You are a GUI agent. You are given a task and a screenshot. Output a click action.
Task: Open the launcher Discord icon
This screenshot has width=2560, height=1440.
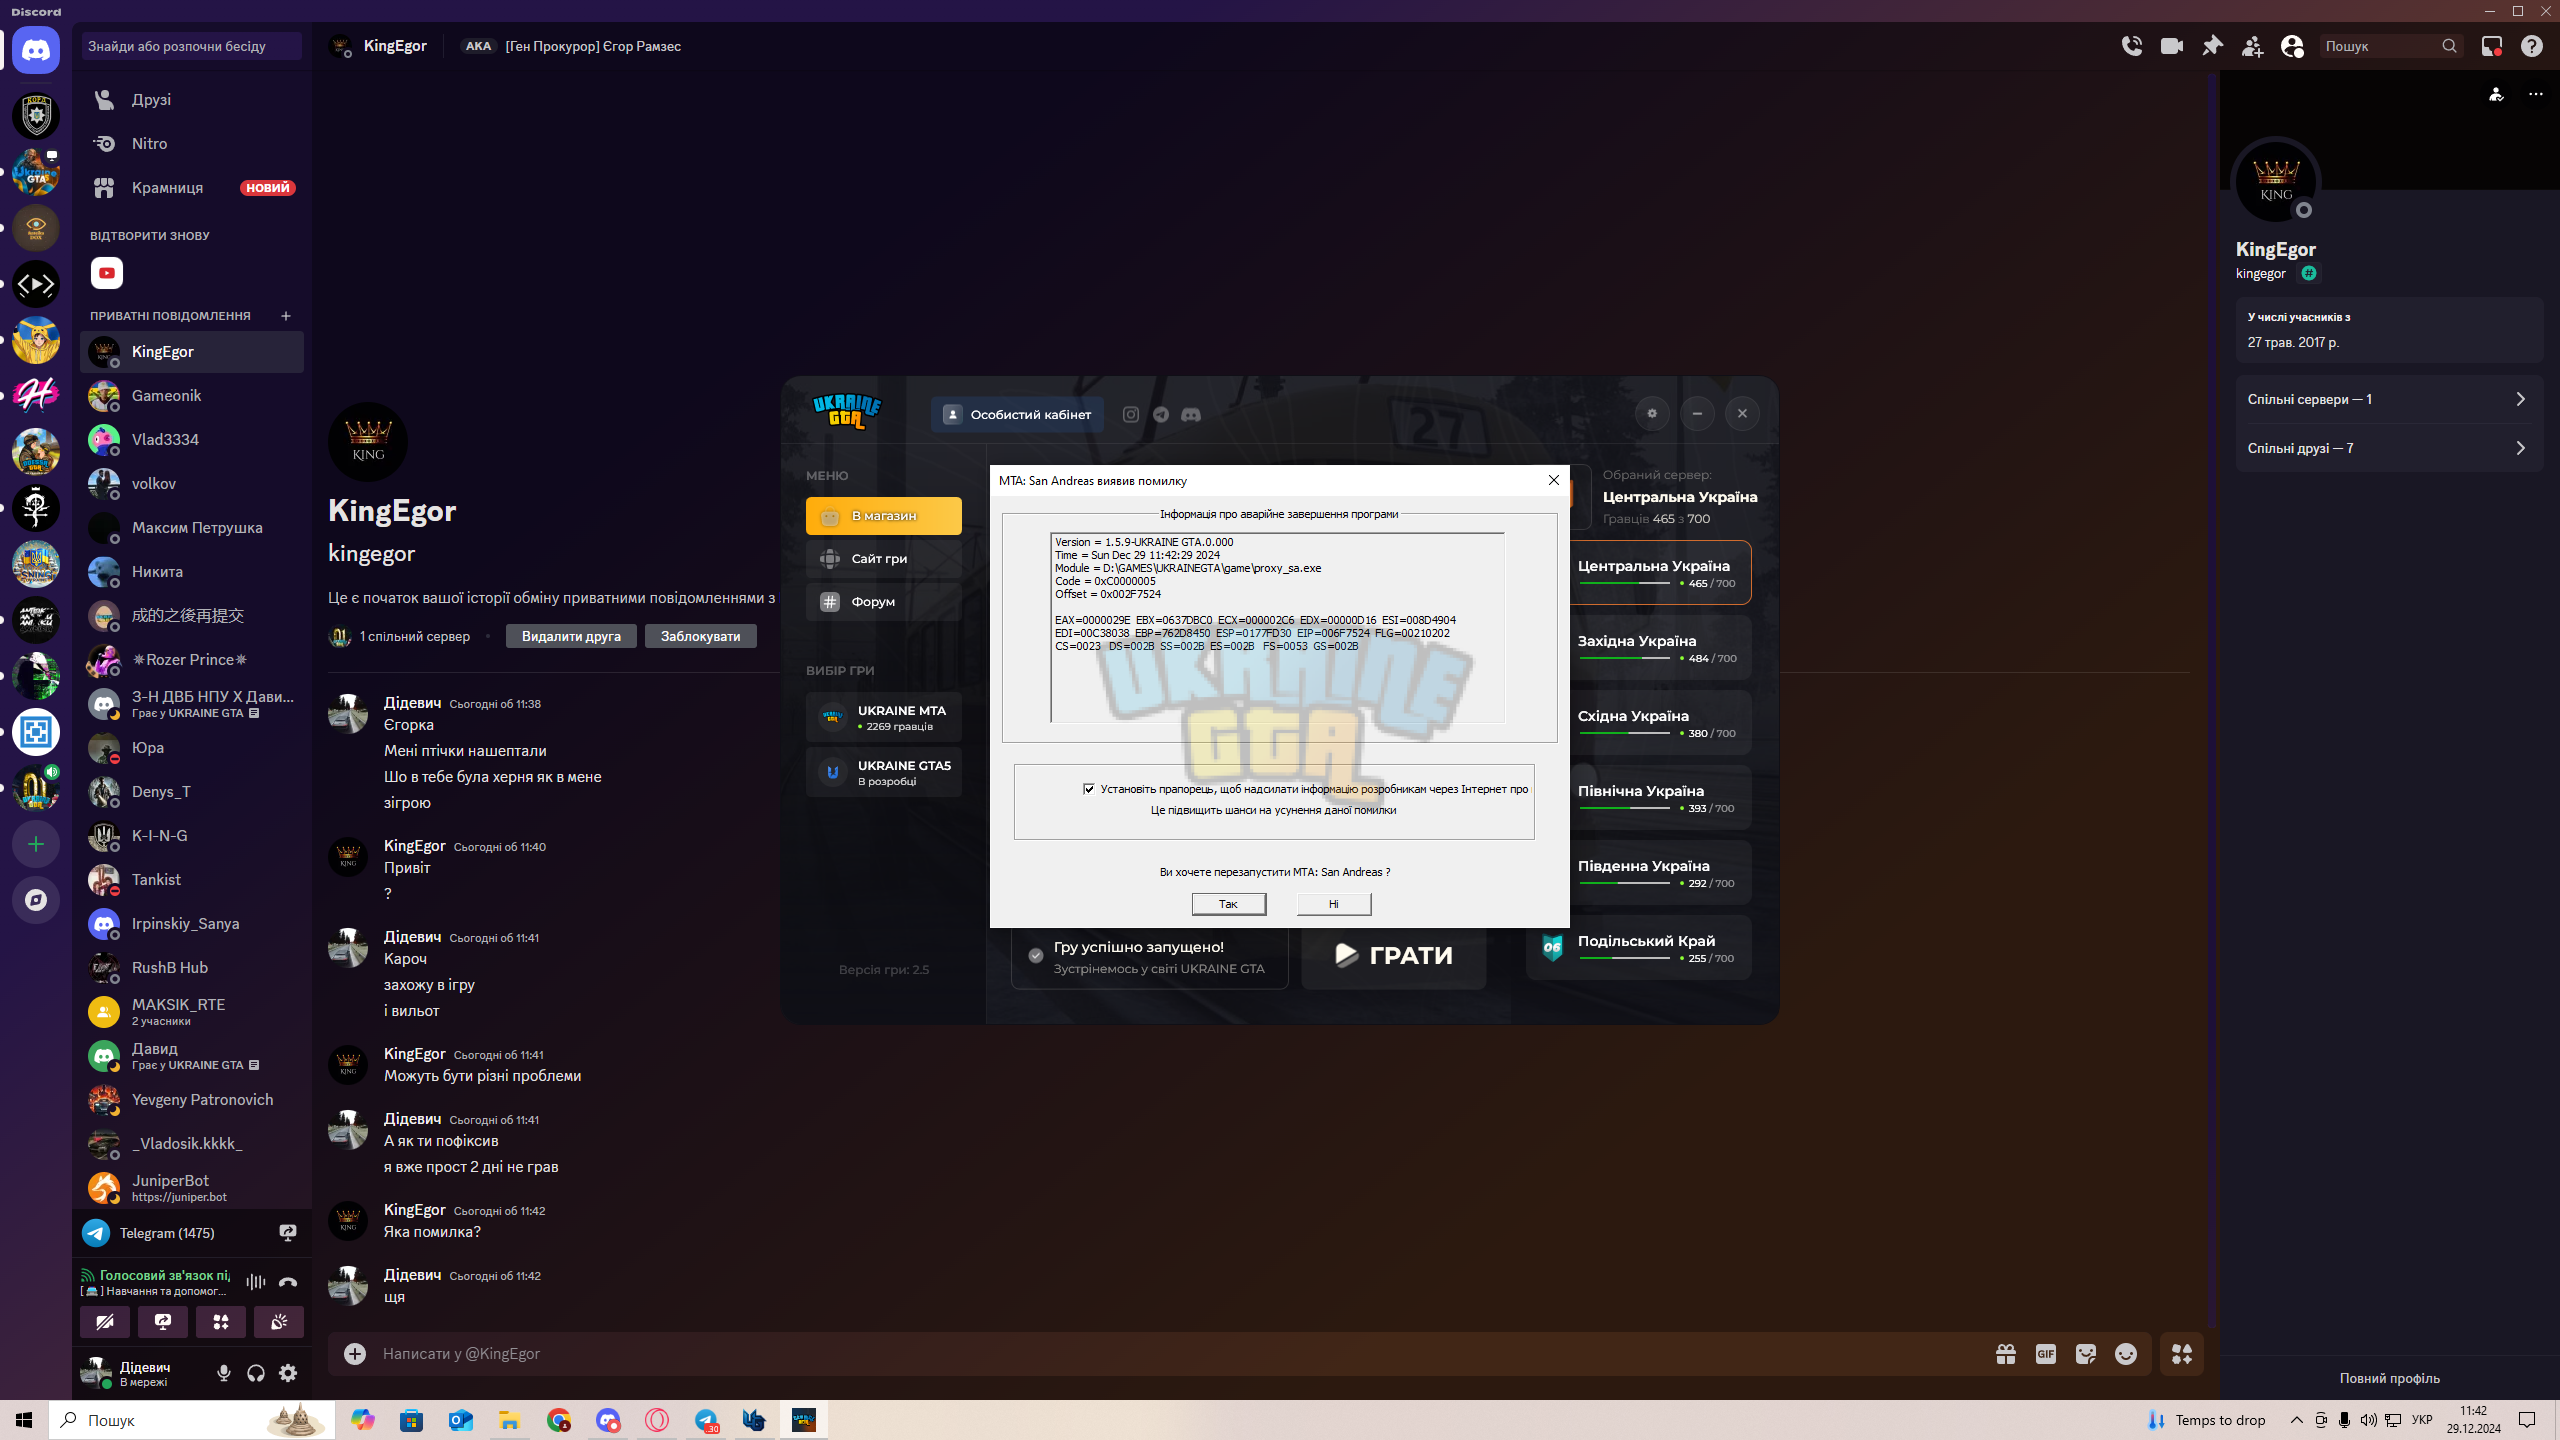(x=1191, y=414)
